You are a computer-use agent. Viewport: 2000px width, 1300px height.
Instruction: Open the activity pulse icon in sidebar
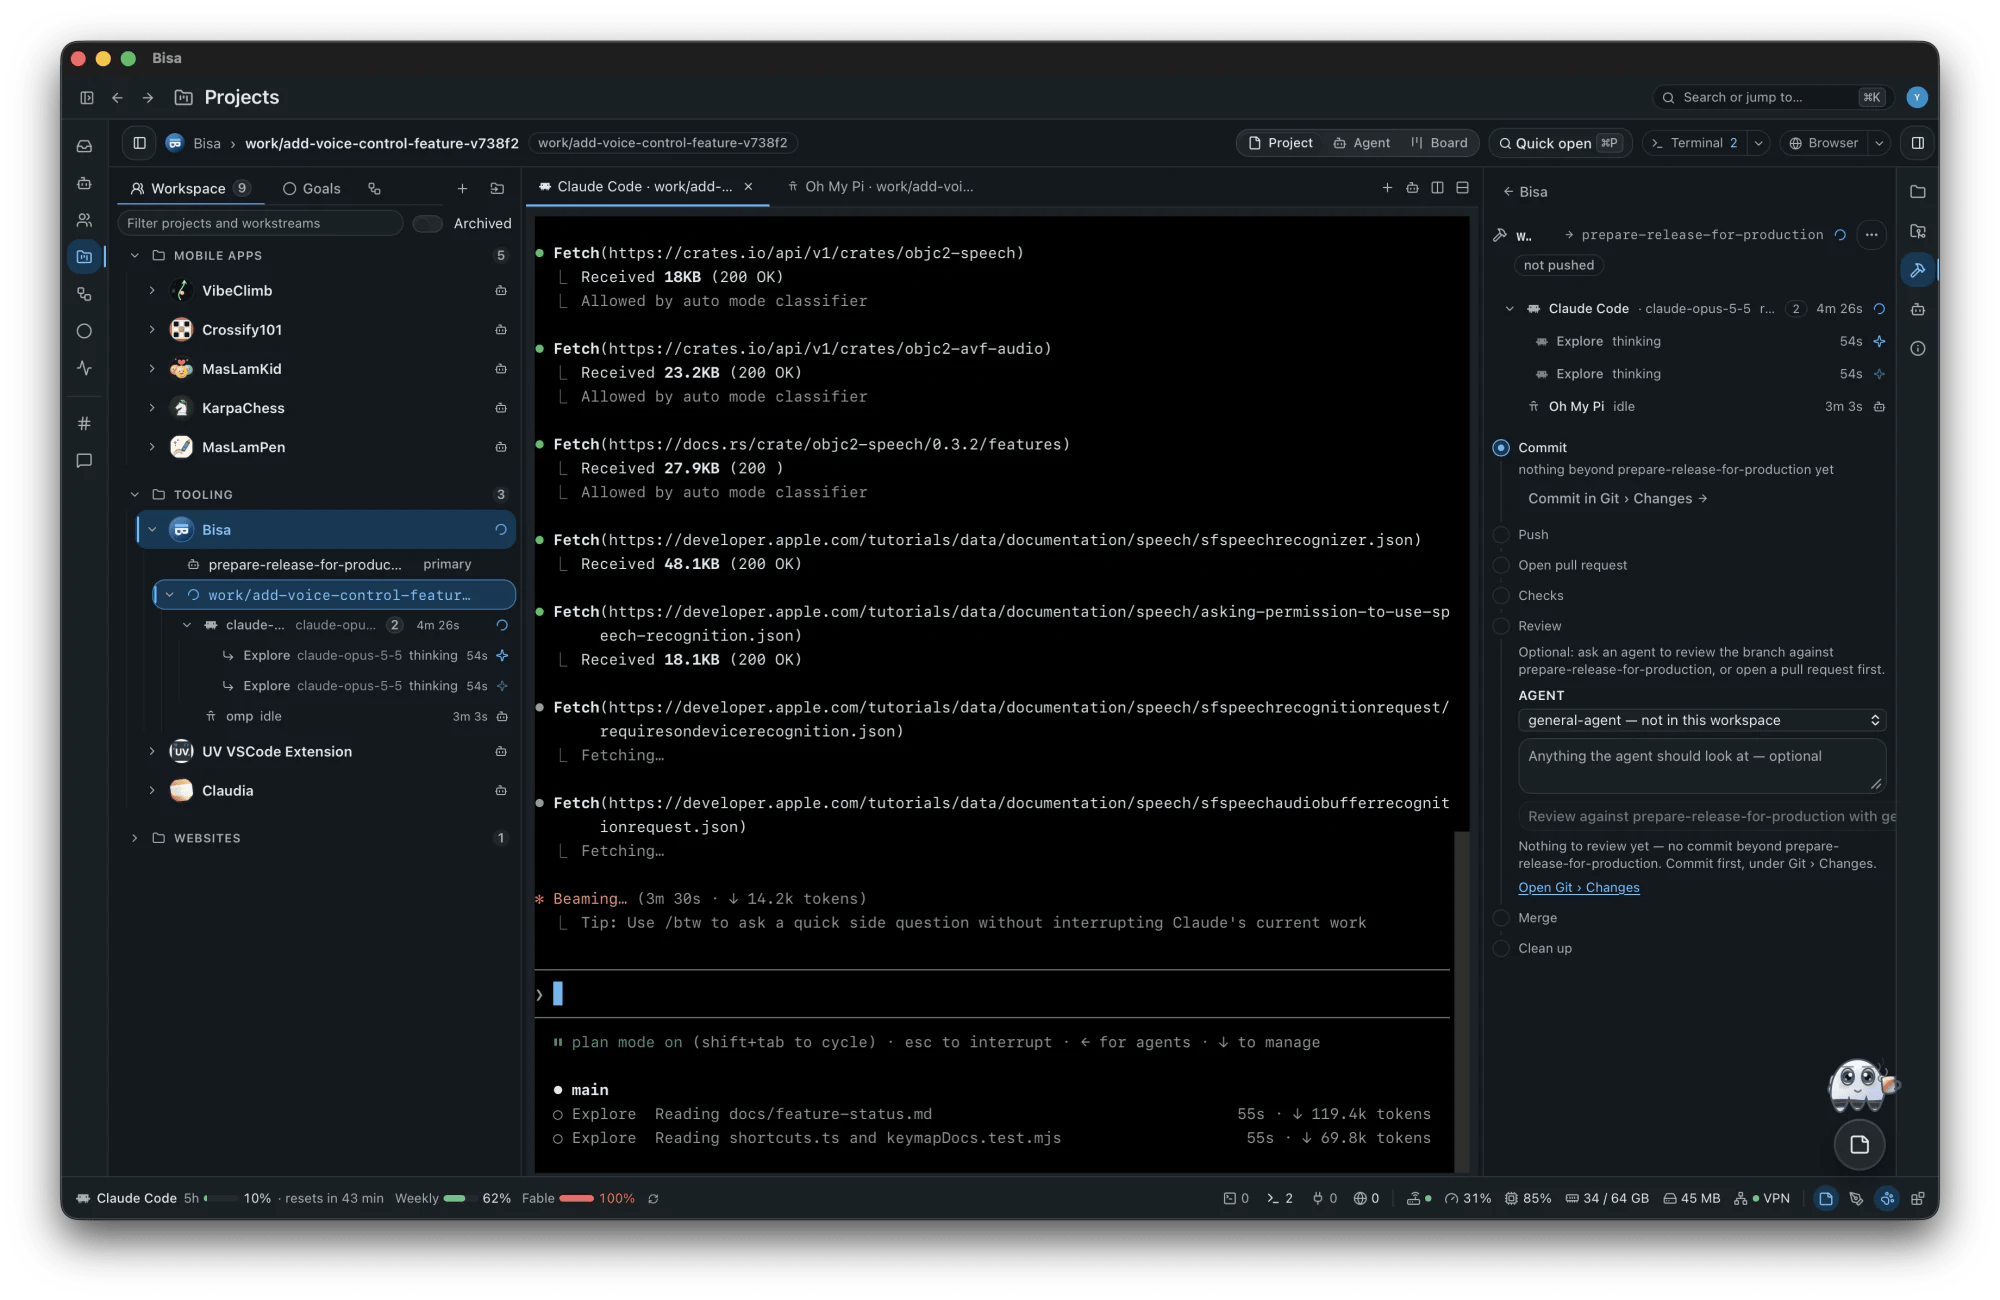85,368
